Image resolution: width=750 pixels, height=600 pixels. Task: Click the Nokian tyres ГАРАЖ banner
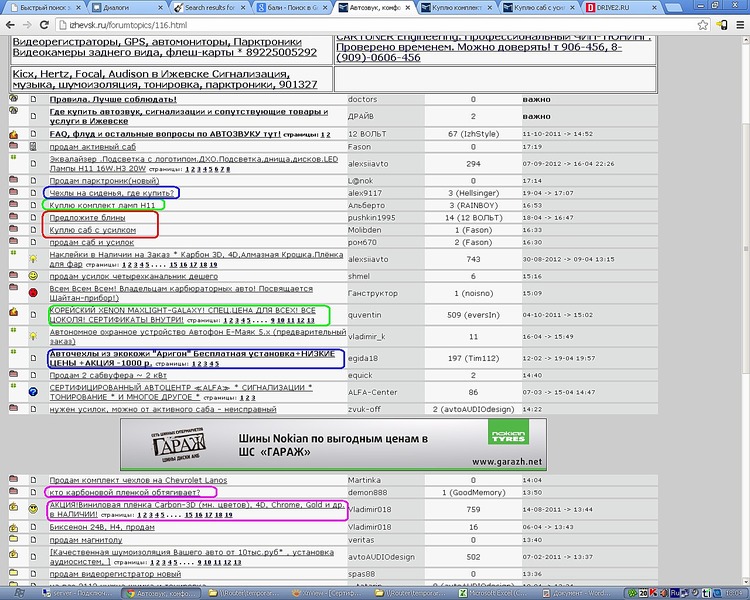333,444
